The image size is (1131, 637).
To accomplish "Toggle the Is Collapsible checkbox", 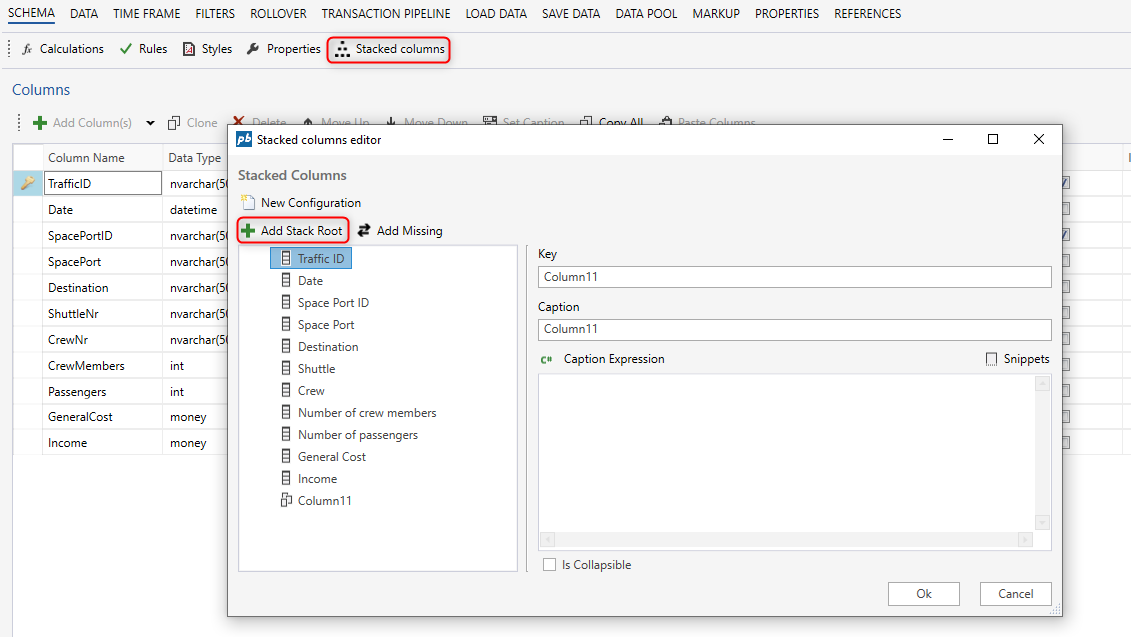I will click(549, 565).
